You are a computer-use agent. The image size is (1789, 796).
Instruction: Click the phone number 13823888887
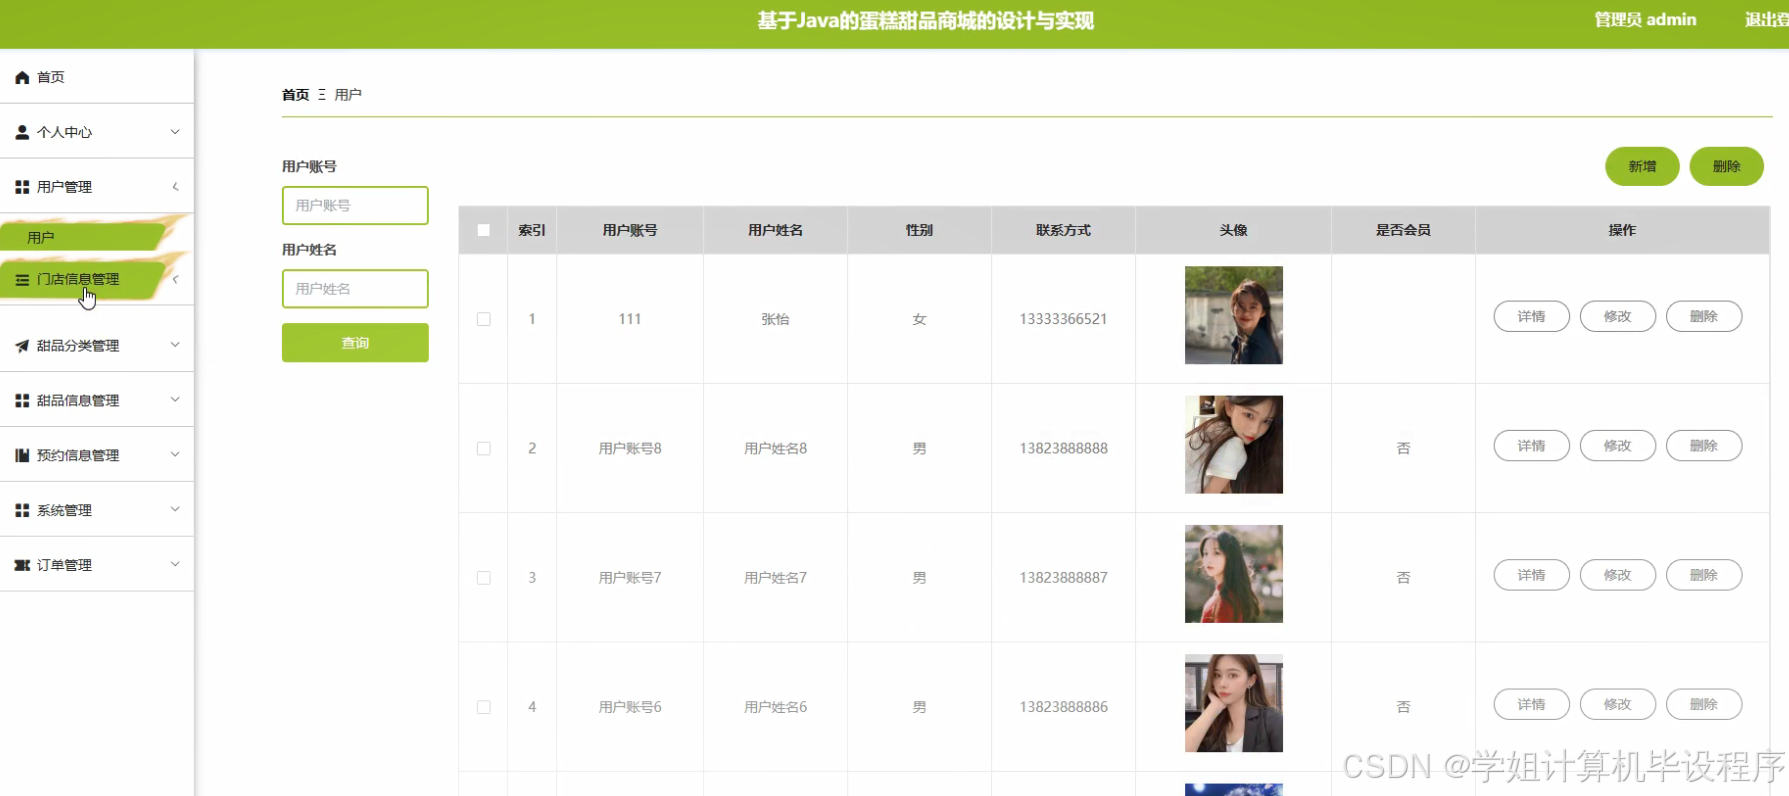[x=1063, y=578]
